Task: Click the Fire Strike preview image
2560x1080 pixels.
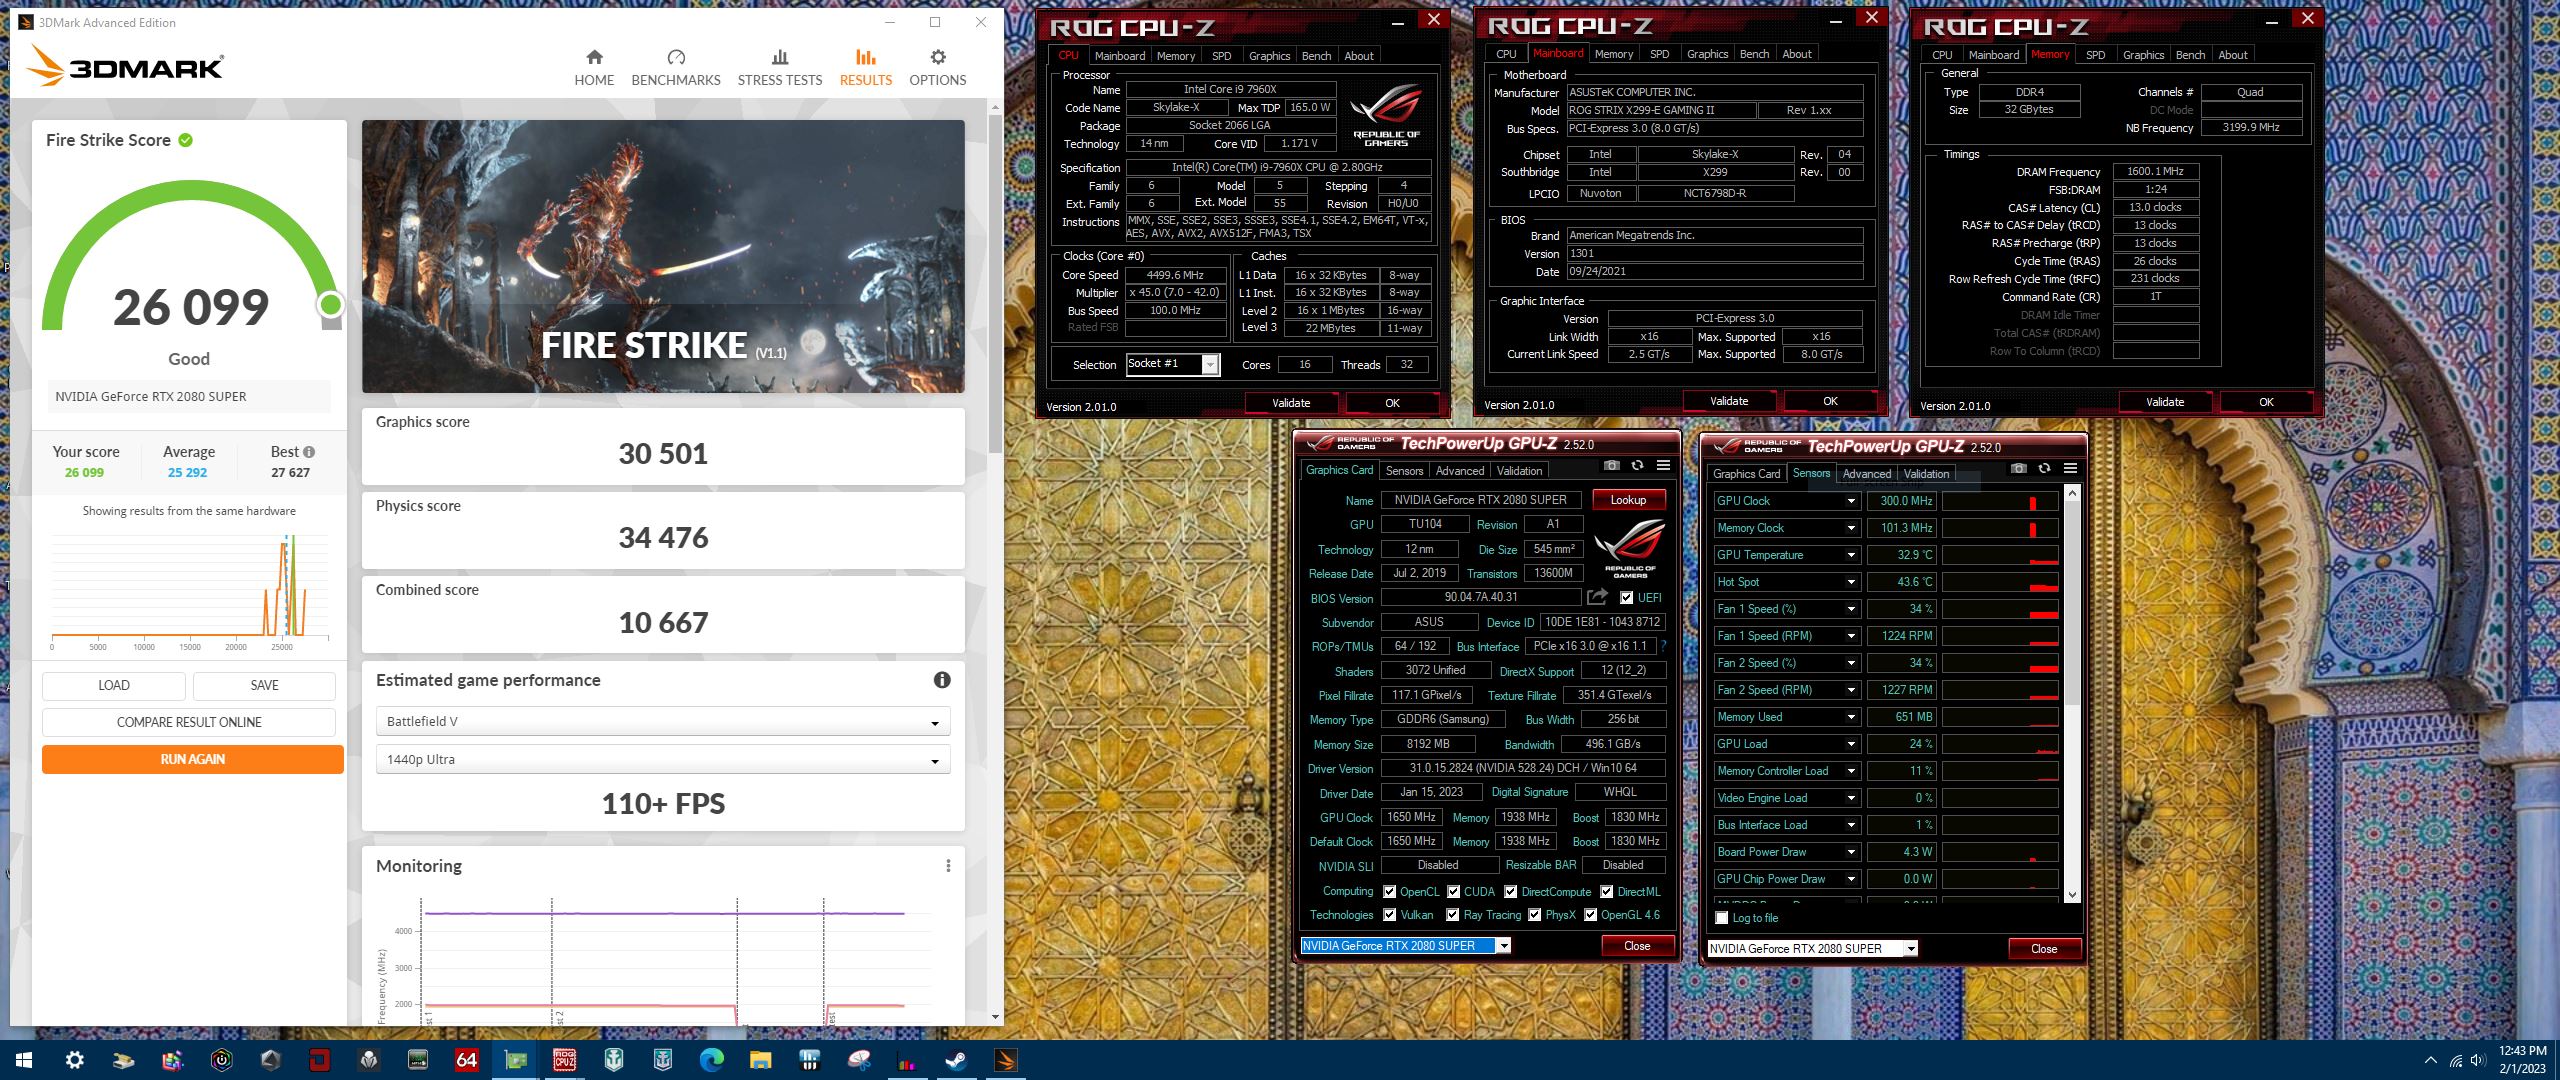Action: coord(663,256)
